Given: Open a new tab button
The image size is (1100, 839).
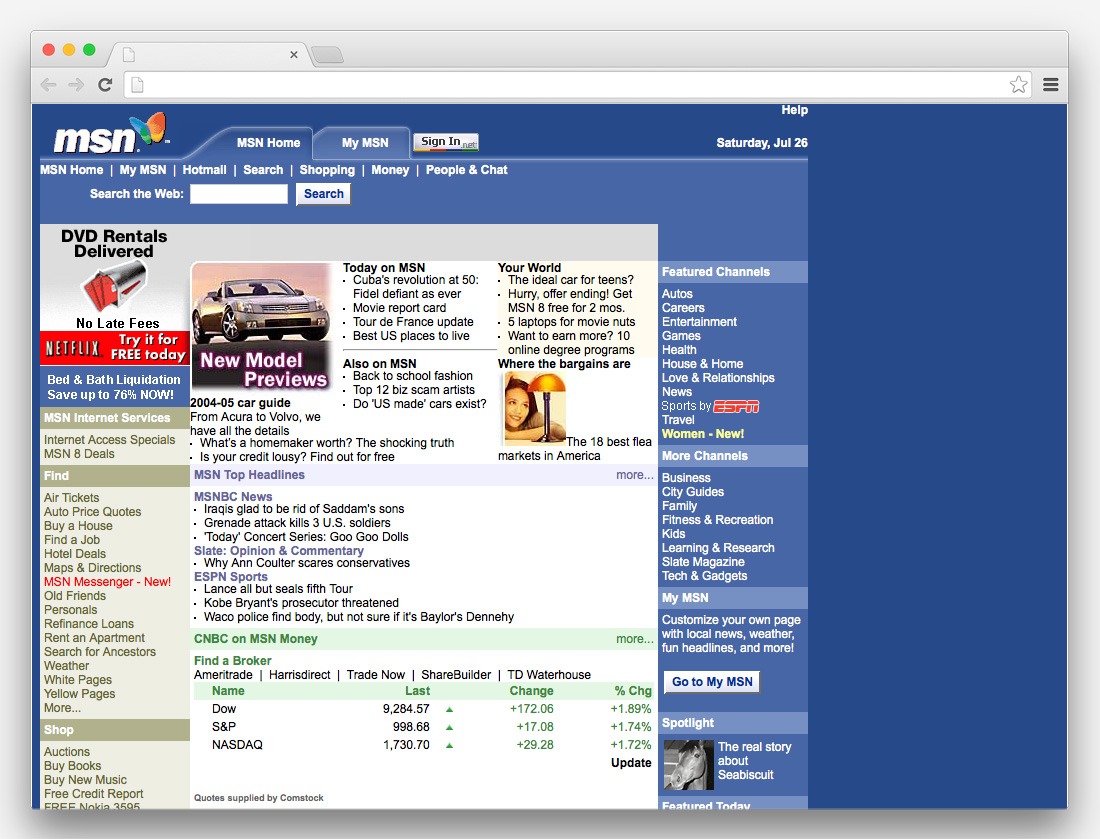Looking at the screenshot, I should [x=327, y=55].
